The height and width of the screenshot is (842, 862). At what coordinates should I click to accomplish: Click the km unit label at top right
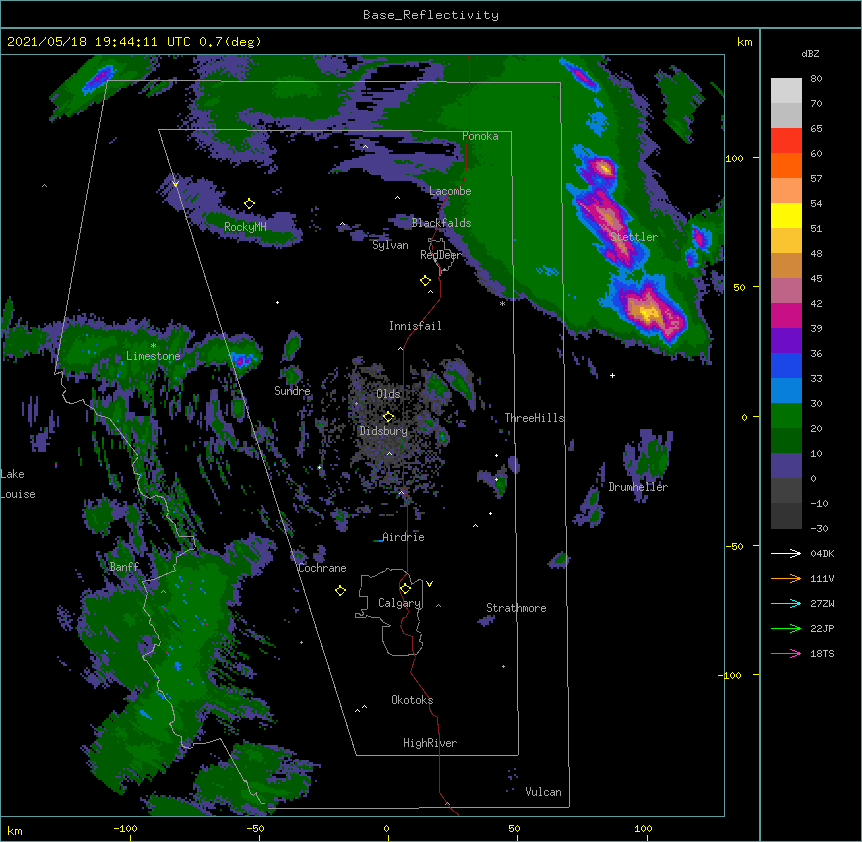point(744,42)
